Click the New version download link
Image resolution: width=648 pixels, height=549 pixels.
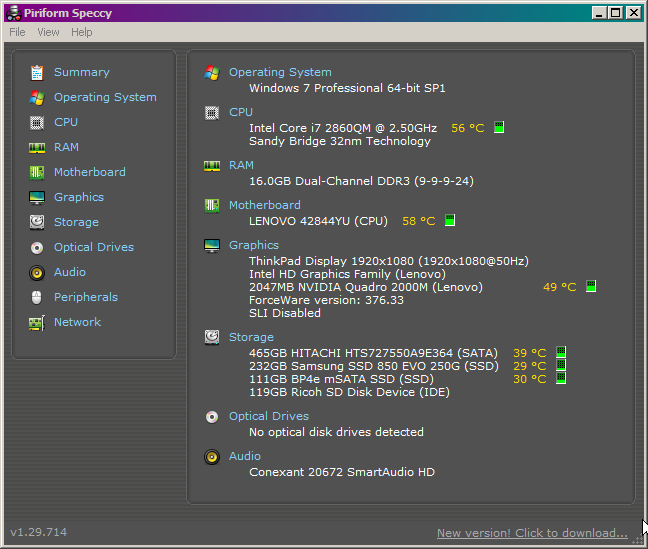(x=532, y=533)
